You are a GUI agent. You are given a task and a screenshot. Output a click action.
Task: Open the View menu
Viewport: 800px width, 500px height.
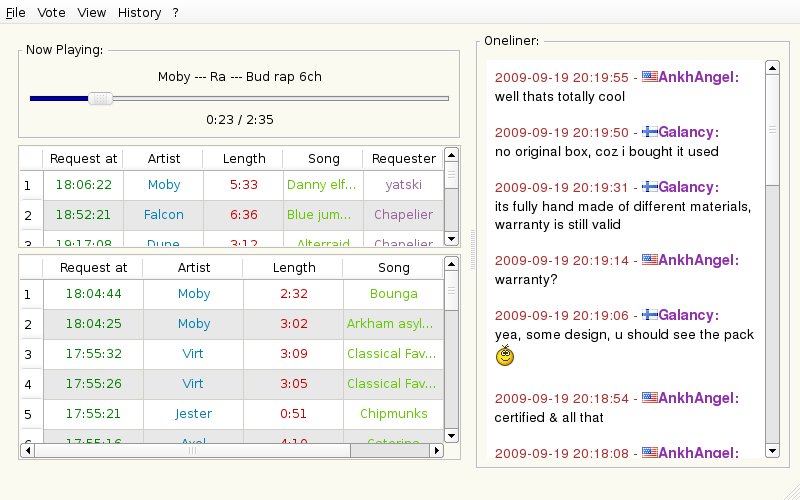click(x=91, y=13)
